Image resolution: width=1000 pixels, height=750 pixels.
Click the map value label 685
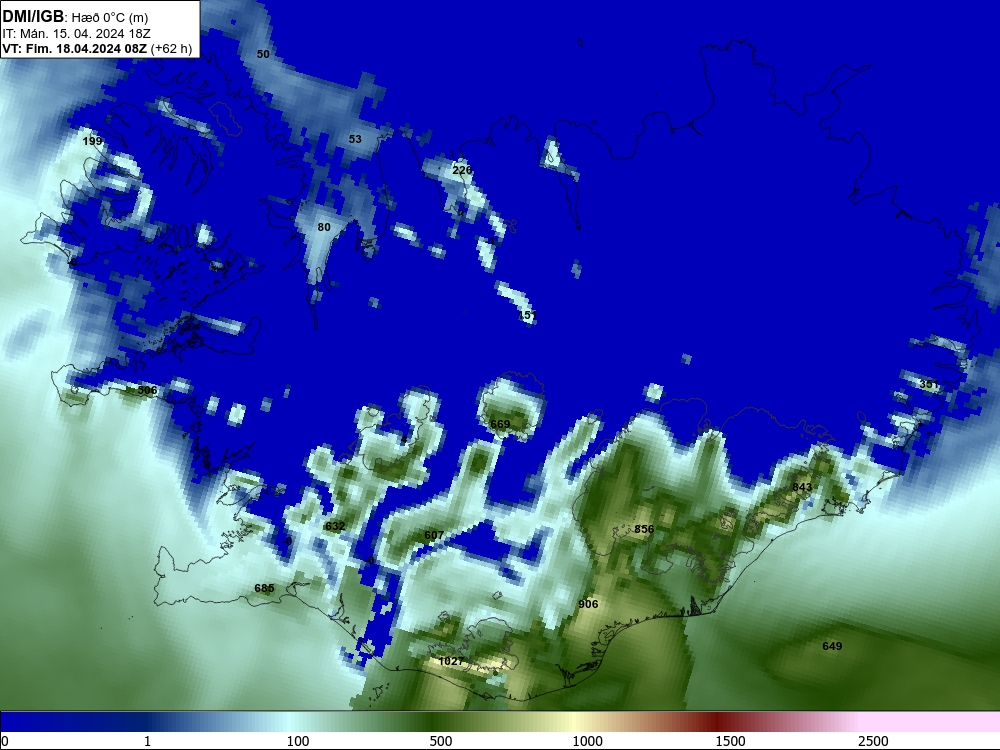(x=264, y=588)
